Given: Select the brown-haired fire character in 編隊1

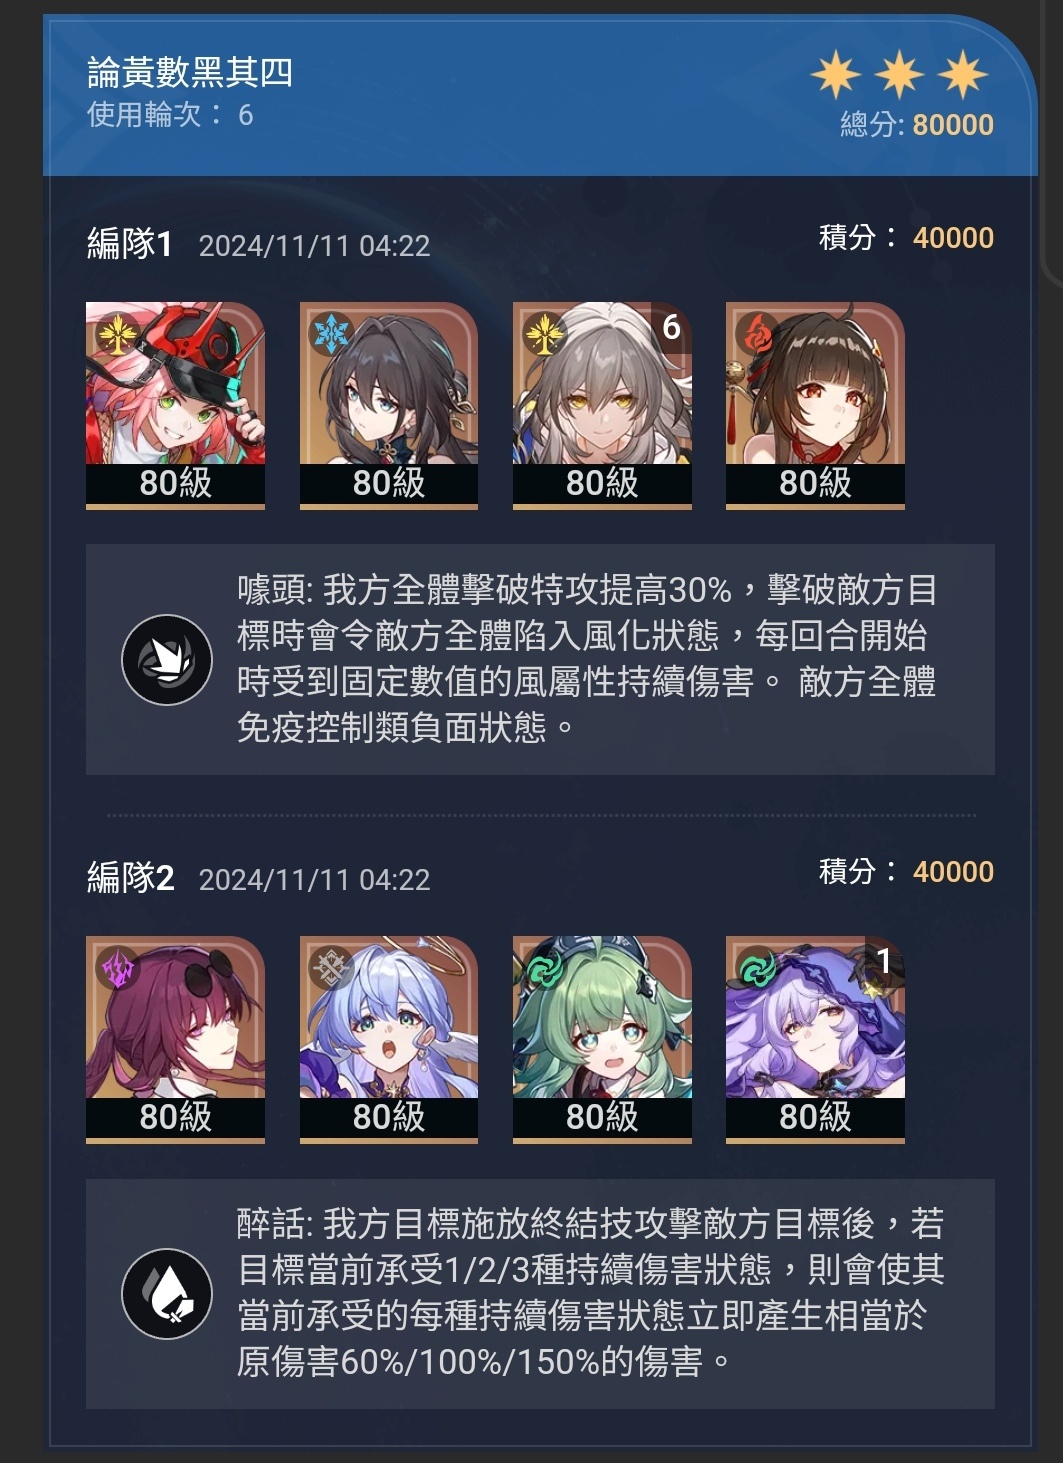Looking at the screenshot, I should pos(815,405).
